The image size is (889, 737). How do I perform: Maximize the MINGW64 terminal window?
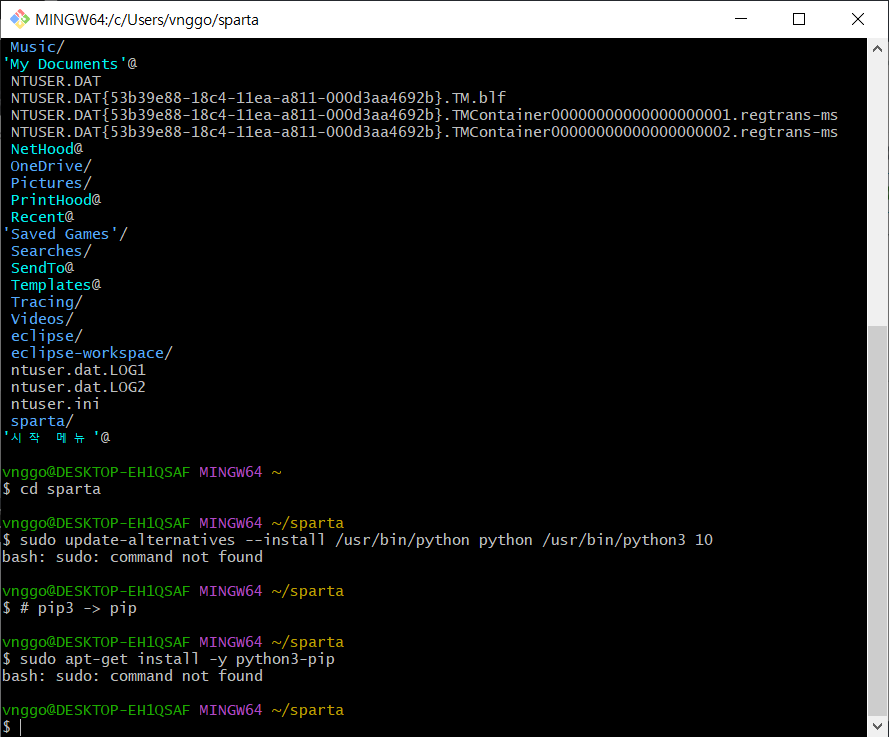799,19
